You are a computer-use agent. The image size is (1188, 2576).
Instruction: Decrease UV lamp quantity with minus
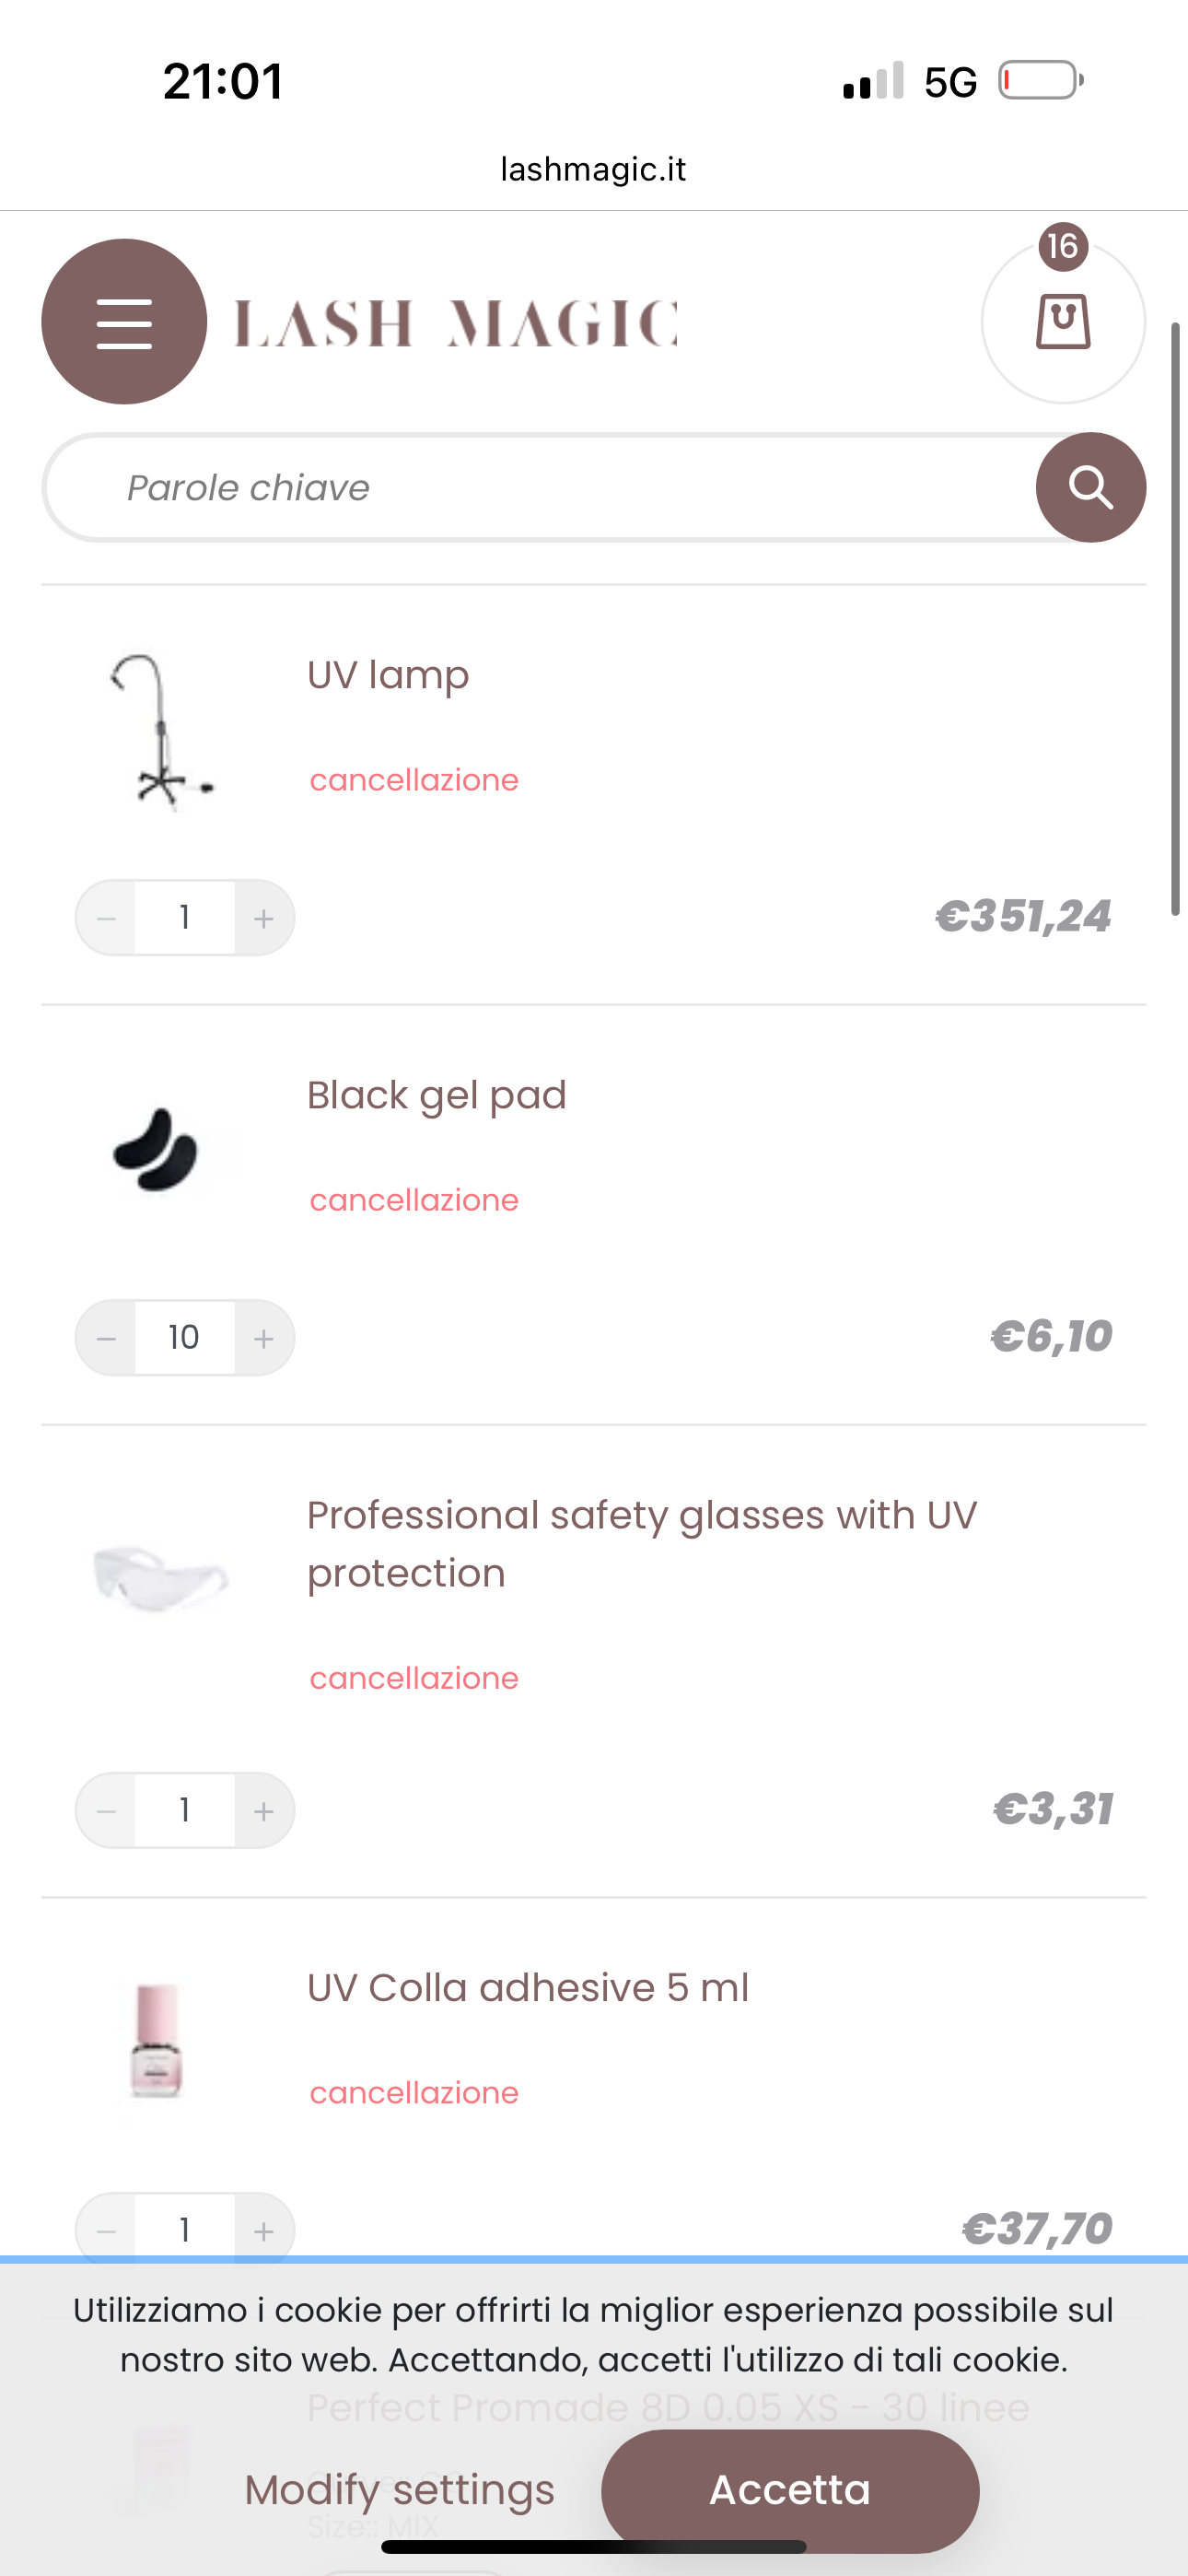(107, 918)
